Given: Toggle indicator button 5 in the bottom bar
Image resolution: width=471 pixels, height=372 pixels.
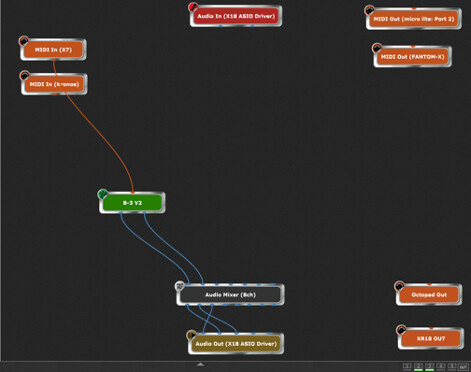Looking at the screenshot, I should pos(452,367).
